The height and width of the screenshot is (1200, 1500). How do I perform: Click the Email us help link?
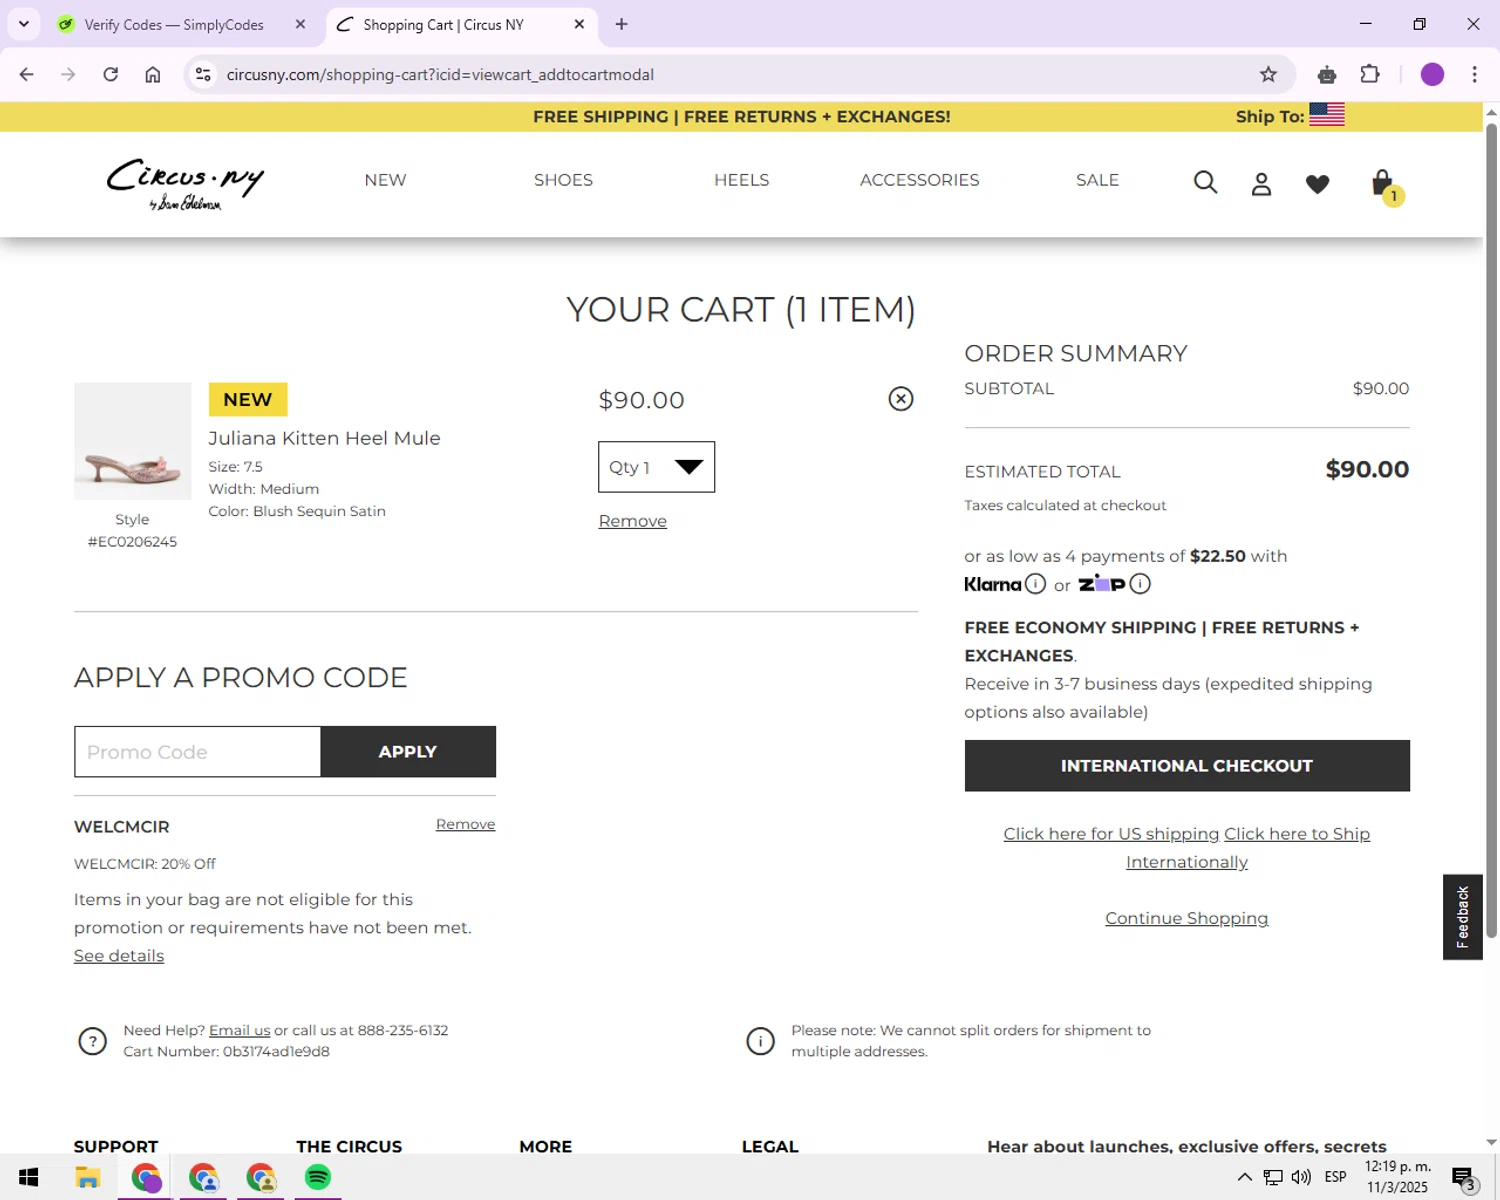(x=239, y=1030)
